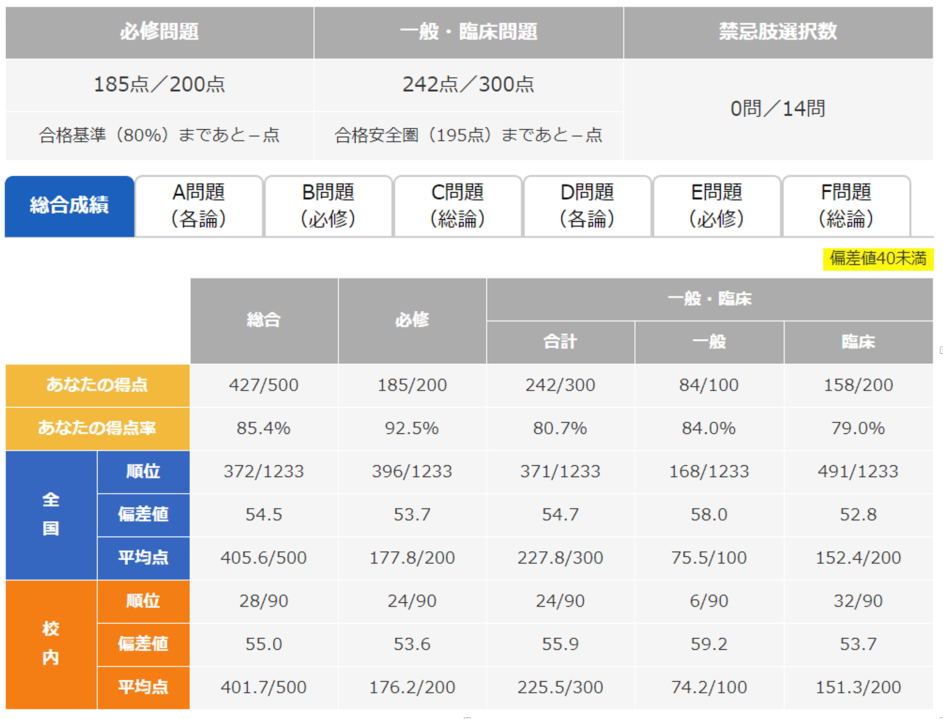This screenshot has width=943, height=719.
Task: Click the orange 校内 row group label
Action: [x=51, y=644]
